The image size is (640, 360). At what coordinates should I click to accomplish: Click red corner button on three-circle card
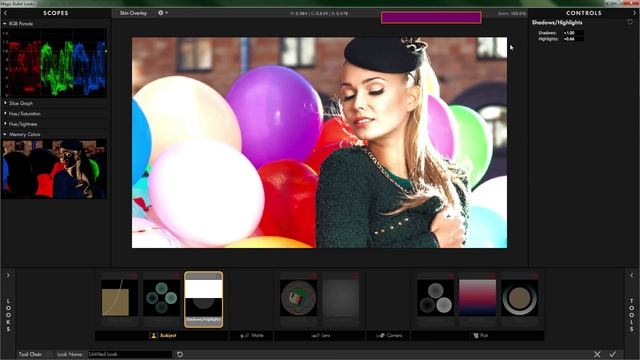(x=451, y=276)
